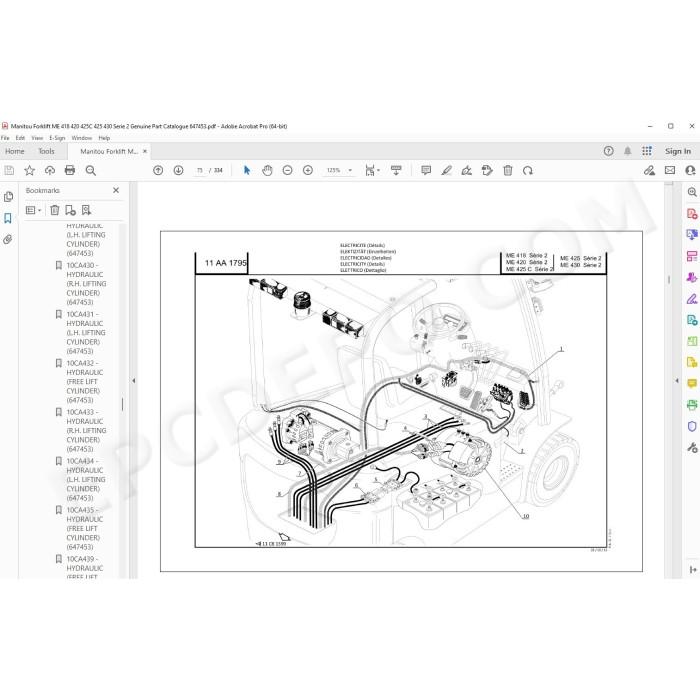Viewport: 700px width, 700px height.
Task: Delete selected bookmark trash icon
Action: click(x=54, y=210)
